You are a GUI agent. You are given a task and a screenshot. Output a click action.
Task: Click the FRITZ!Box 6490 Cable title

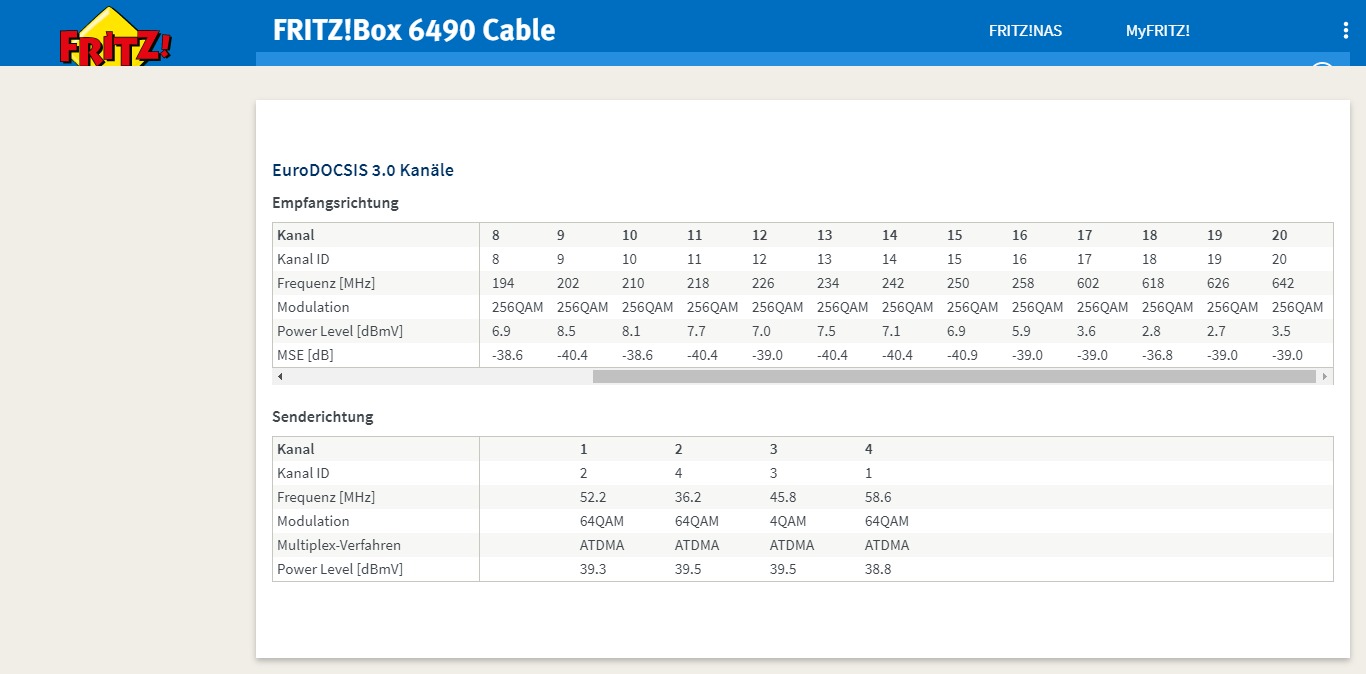(x=414, y=30)
